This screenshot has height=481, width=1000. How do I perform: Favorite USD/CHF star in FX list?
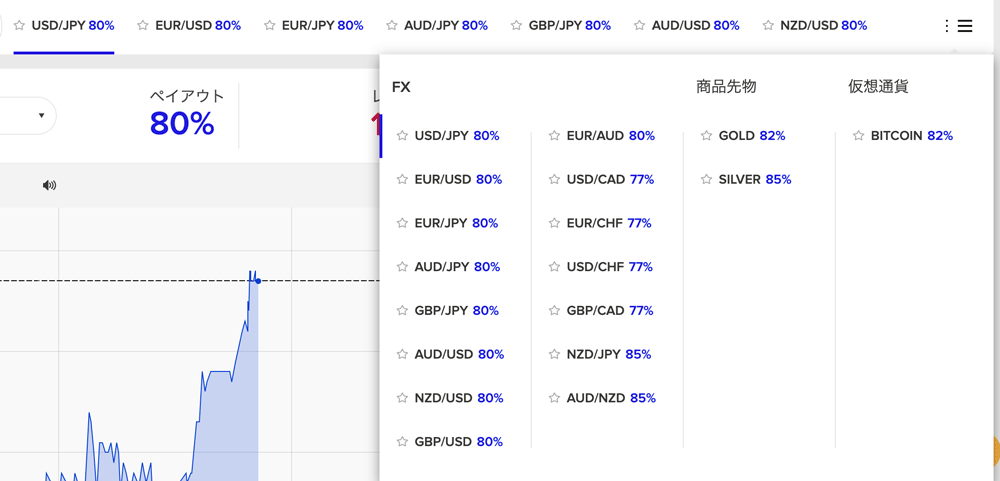[x=554, y=267]
